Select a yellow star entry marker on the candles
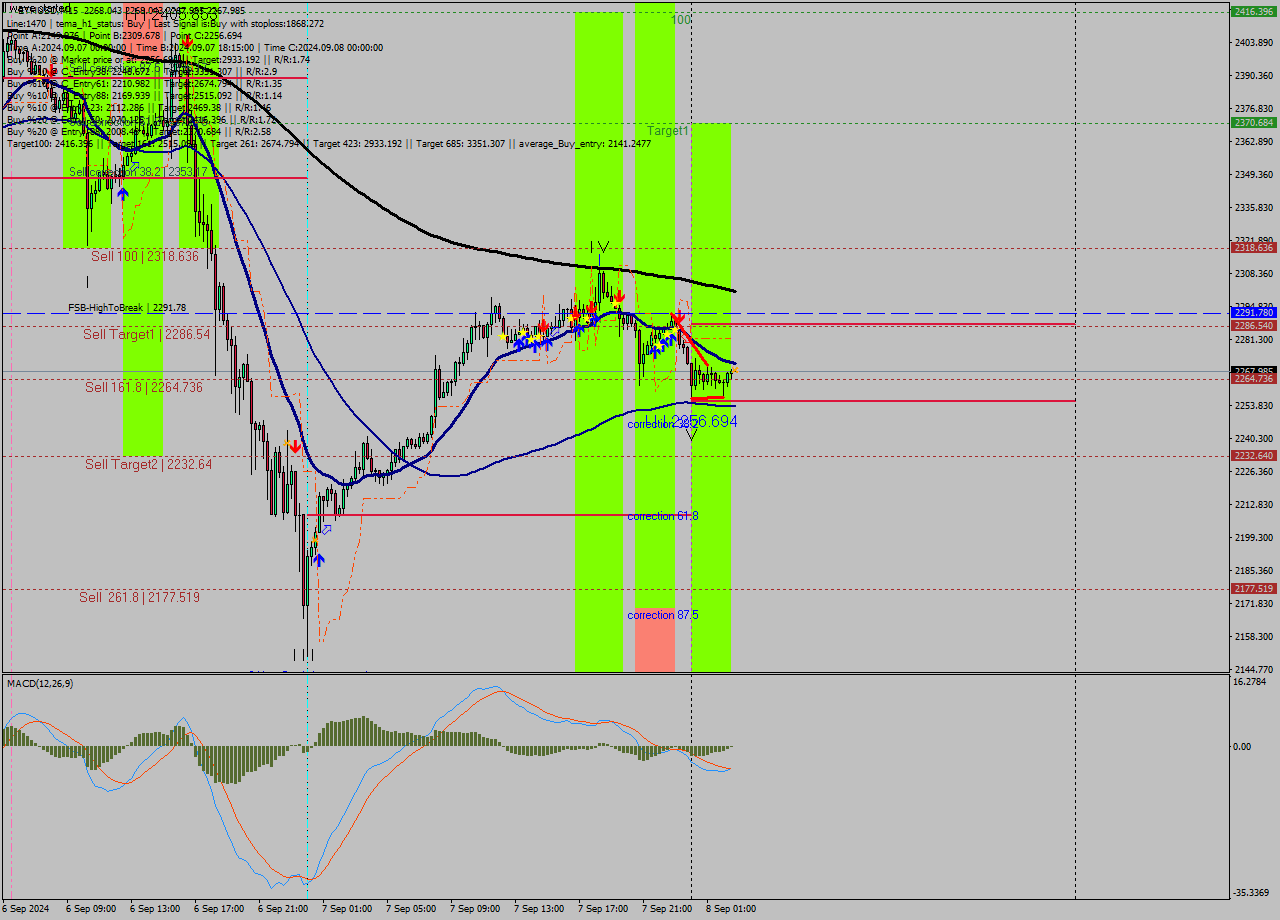The height and width of the screenshot is (920, 1280). point(673,329)
